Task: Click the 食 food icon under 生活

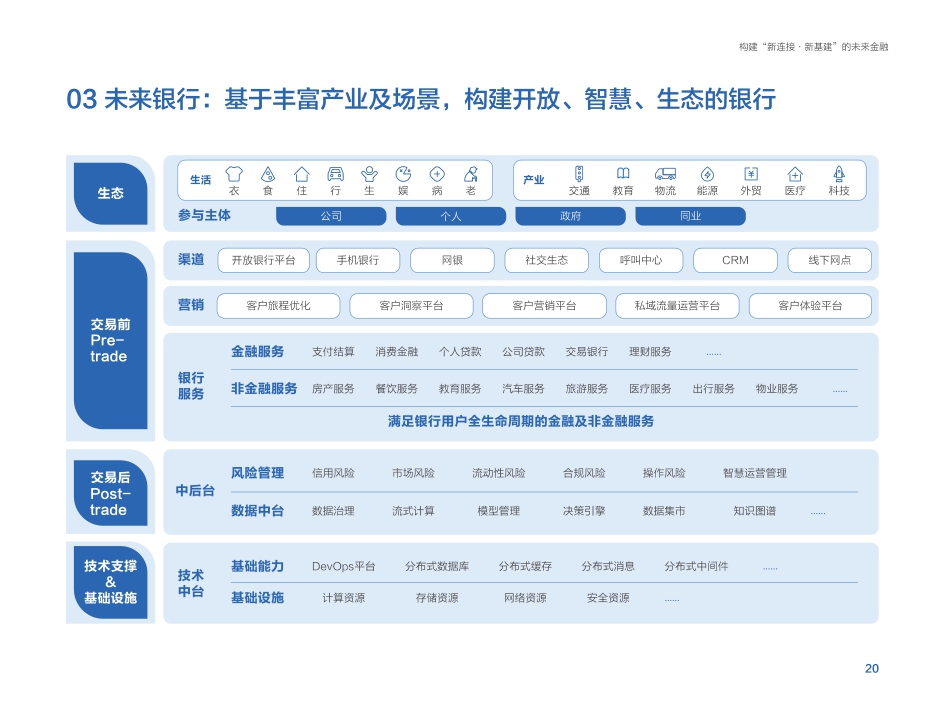Action: pyautogui.click(x=267, y=172)
